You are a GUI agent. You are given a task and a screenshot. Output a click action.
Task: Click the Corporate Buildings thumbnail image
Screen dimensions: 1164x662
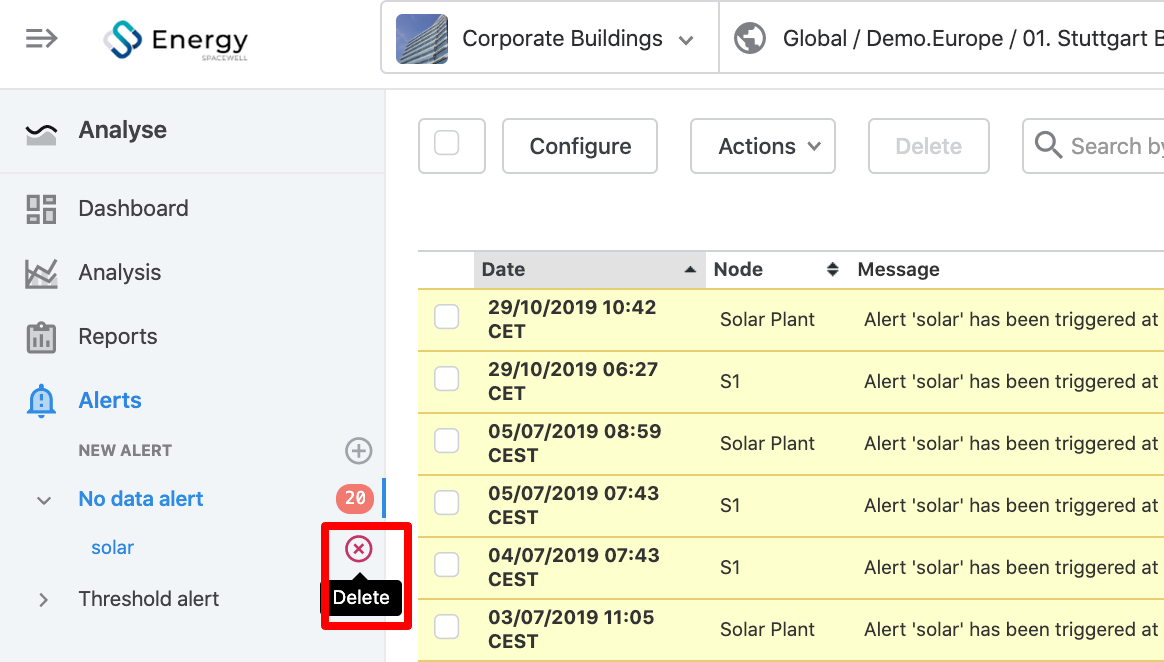422,39
